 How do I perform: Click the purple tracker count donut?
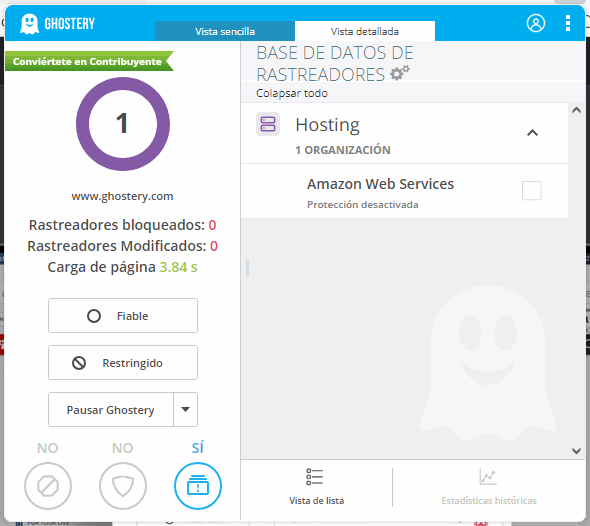tap(123, 124)
